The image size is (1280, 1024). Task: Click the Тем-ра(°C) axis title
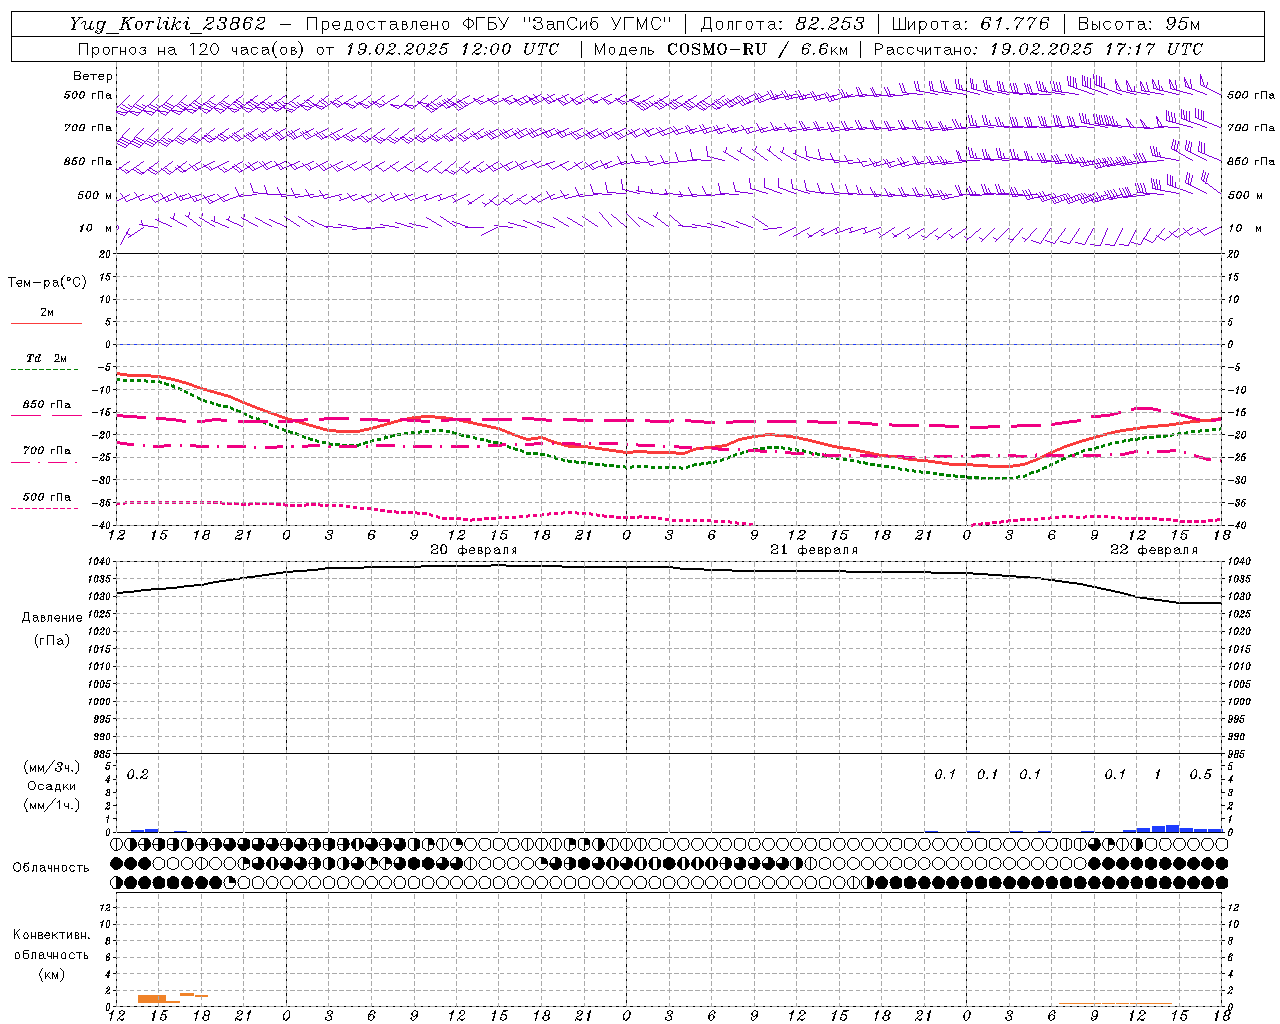[47, 283]
